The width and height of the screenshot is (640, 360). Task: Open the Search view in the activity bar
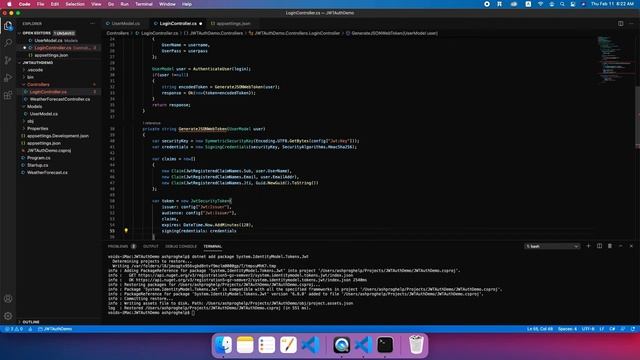coord(8,43)
